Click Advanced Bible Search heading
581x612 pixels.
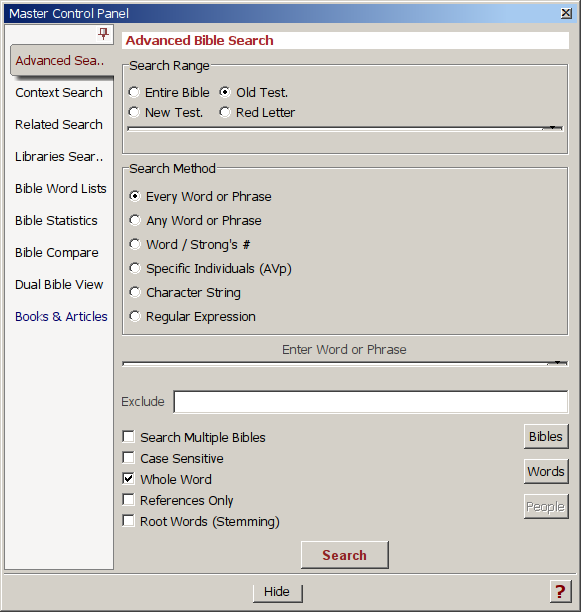[199, 40]
